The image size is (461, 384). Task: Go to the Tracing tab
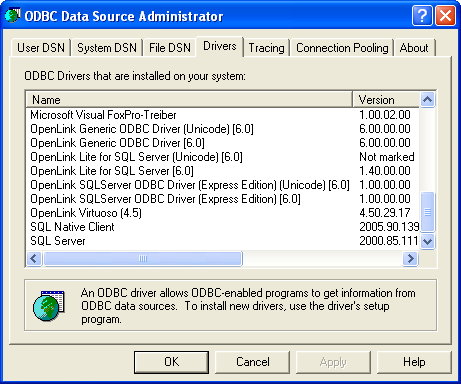pyautogui.click(x=266, y=48)
